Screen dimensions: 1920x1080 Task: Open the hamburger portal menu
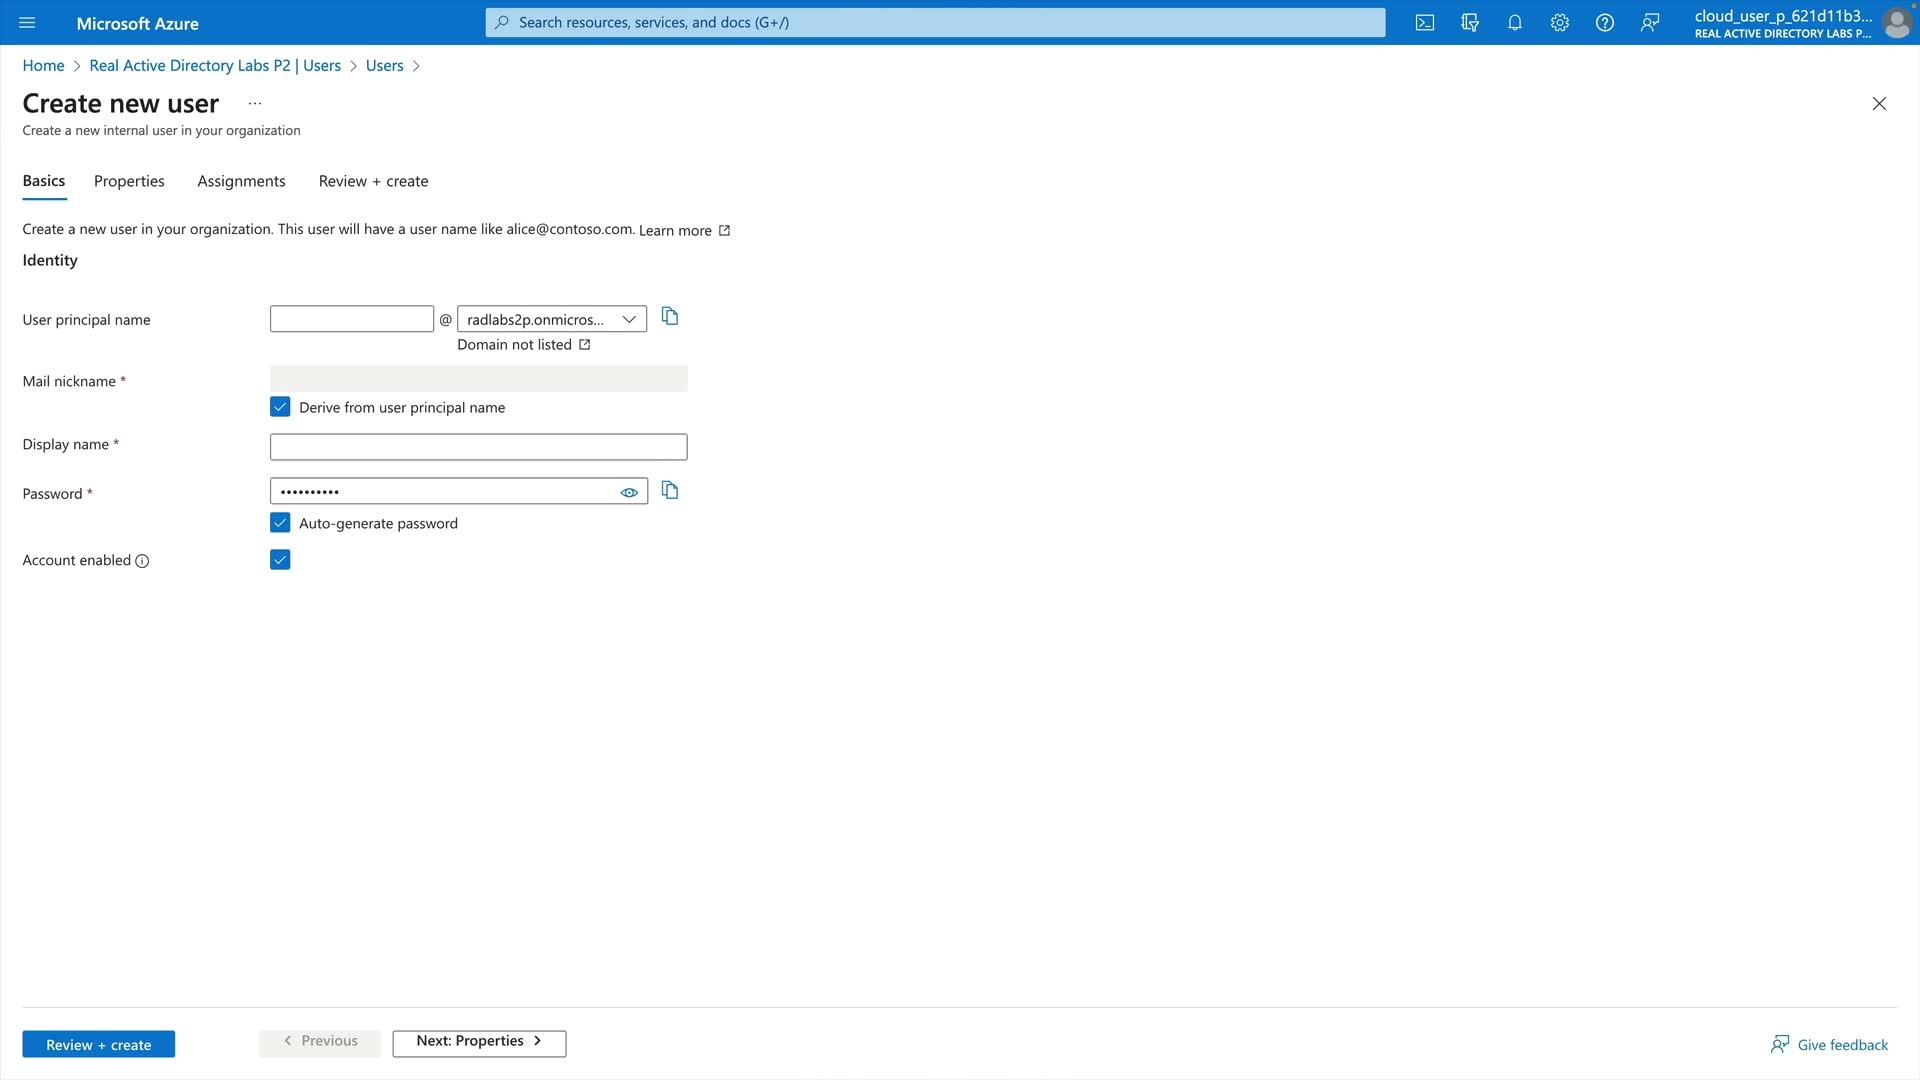click(x=27, y=23)
